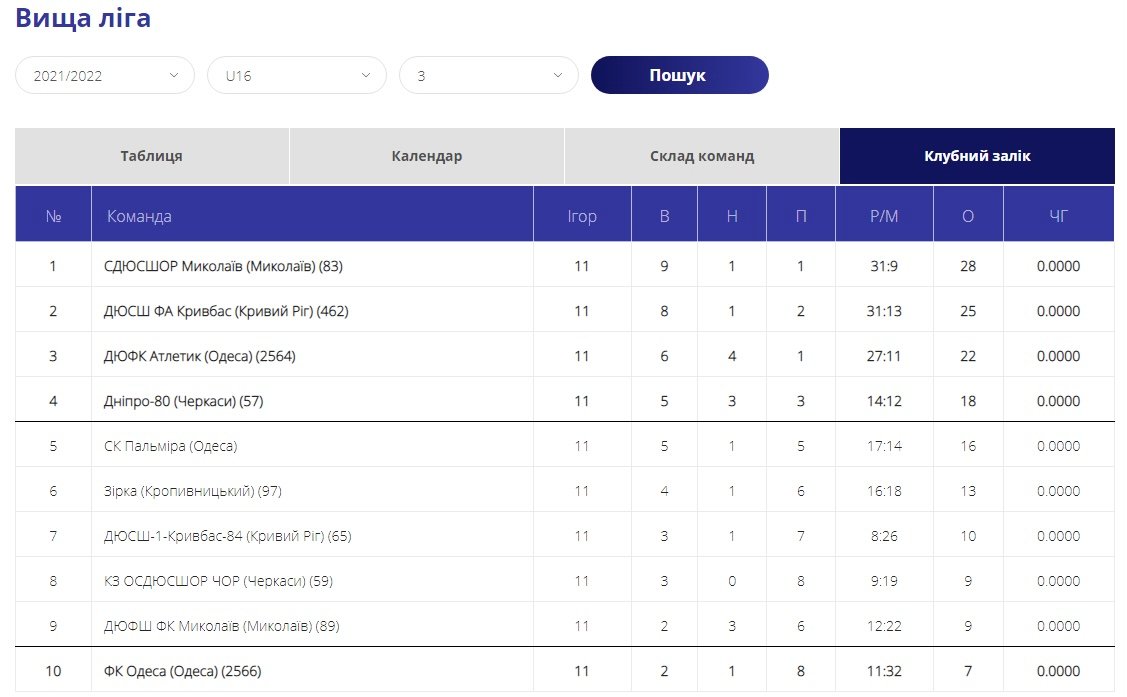Viewport: 1127px width, 697px height.
Task: Click points value 22 for Атлетик
Action: point(968,356)
